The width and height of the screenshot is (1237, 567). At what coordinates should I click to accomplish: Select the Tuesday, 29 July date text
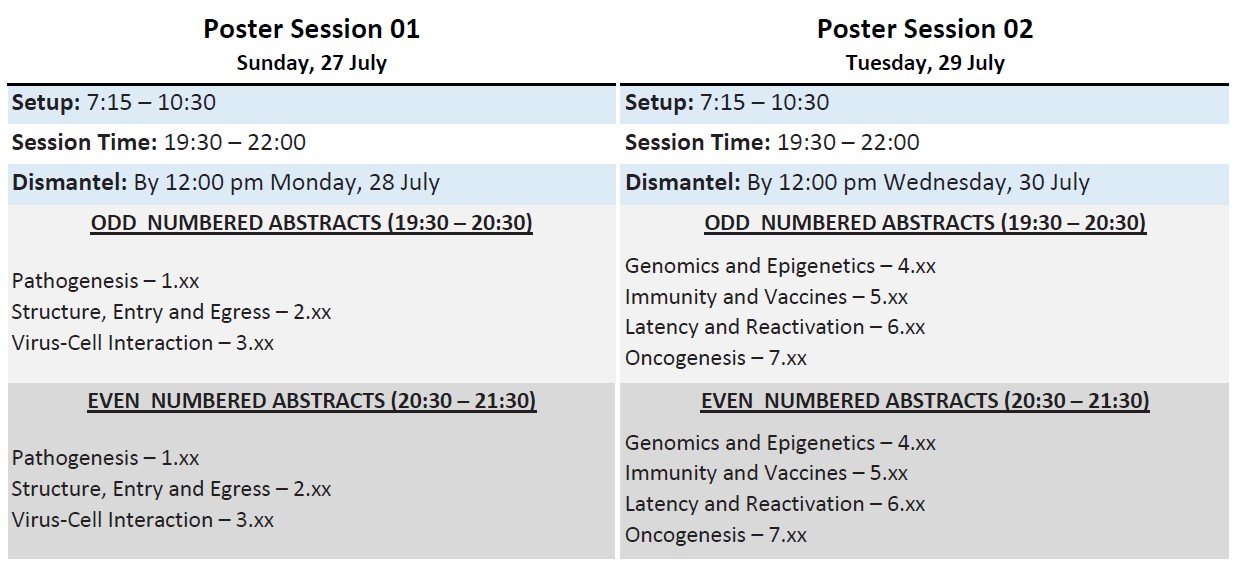click(925, 63)
